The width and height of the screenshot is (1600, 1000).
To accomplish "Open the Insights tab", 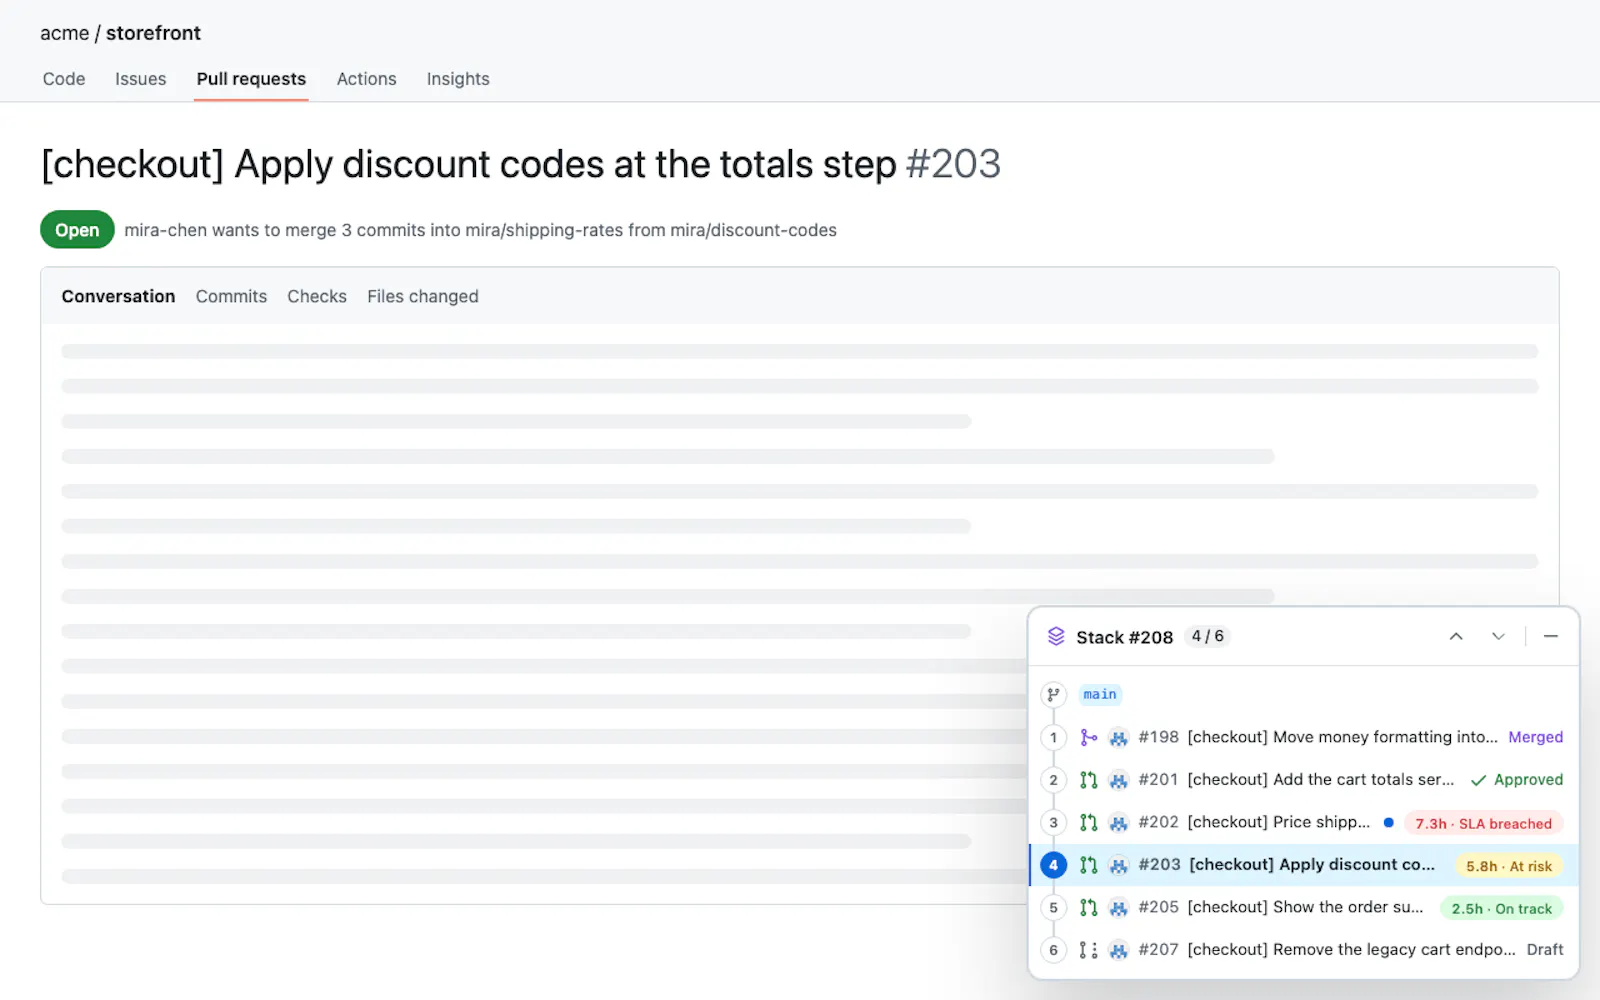I will pos(458,79).
